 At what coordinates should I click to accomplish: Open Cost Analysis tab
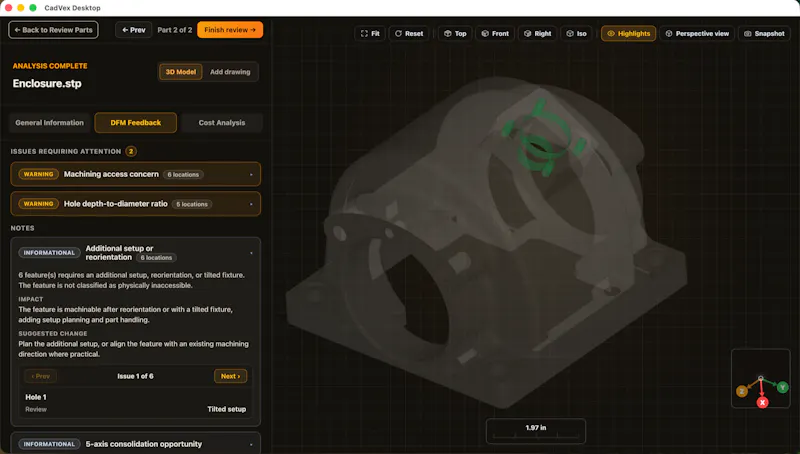point(222,122)
